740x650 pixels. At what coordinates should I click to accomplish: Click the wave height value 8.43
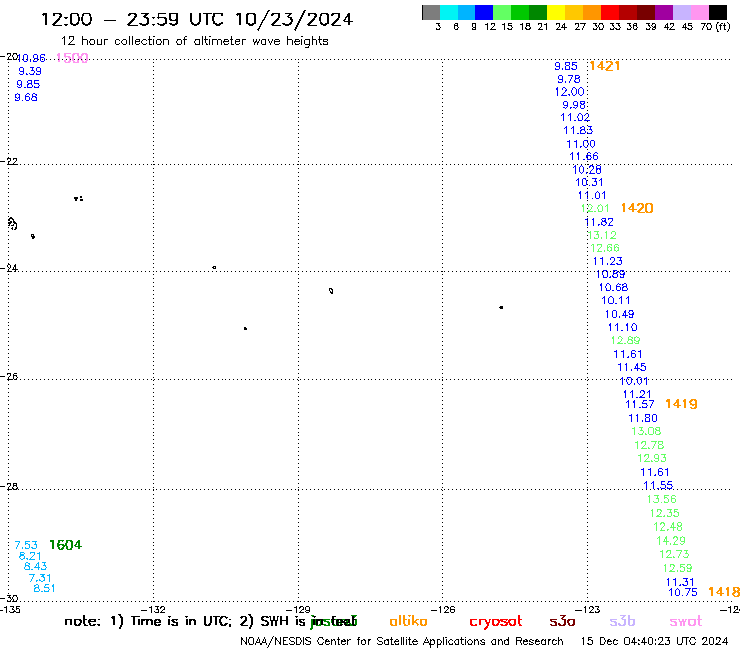(35, 566)
